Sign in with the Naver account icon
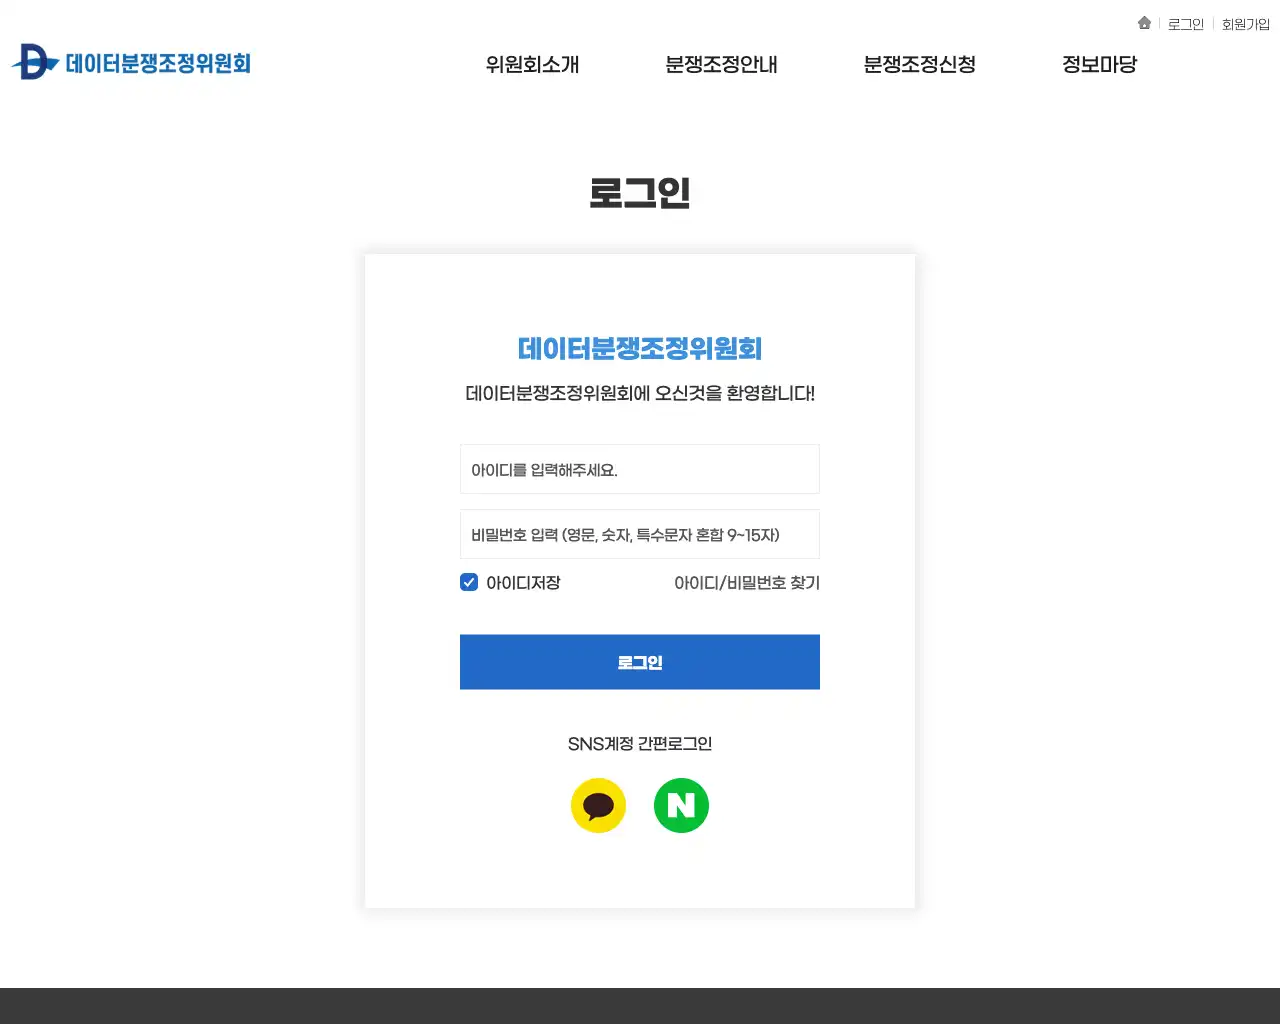Viewport: 1280px width, 1024px height. click(x=681, y=805)
